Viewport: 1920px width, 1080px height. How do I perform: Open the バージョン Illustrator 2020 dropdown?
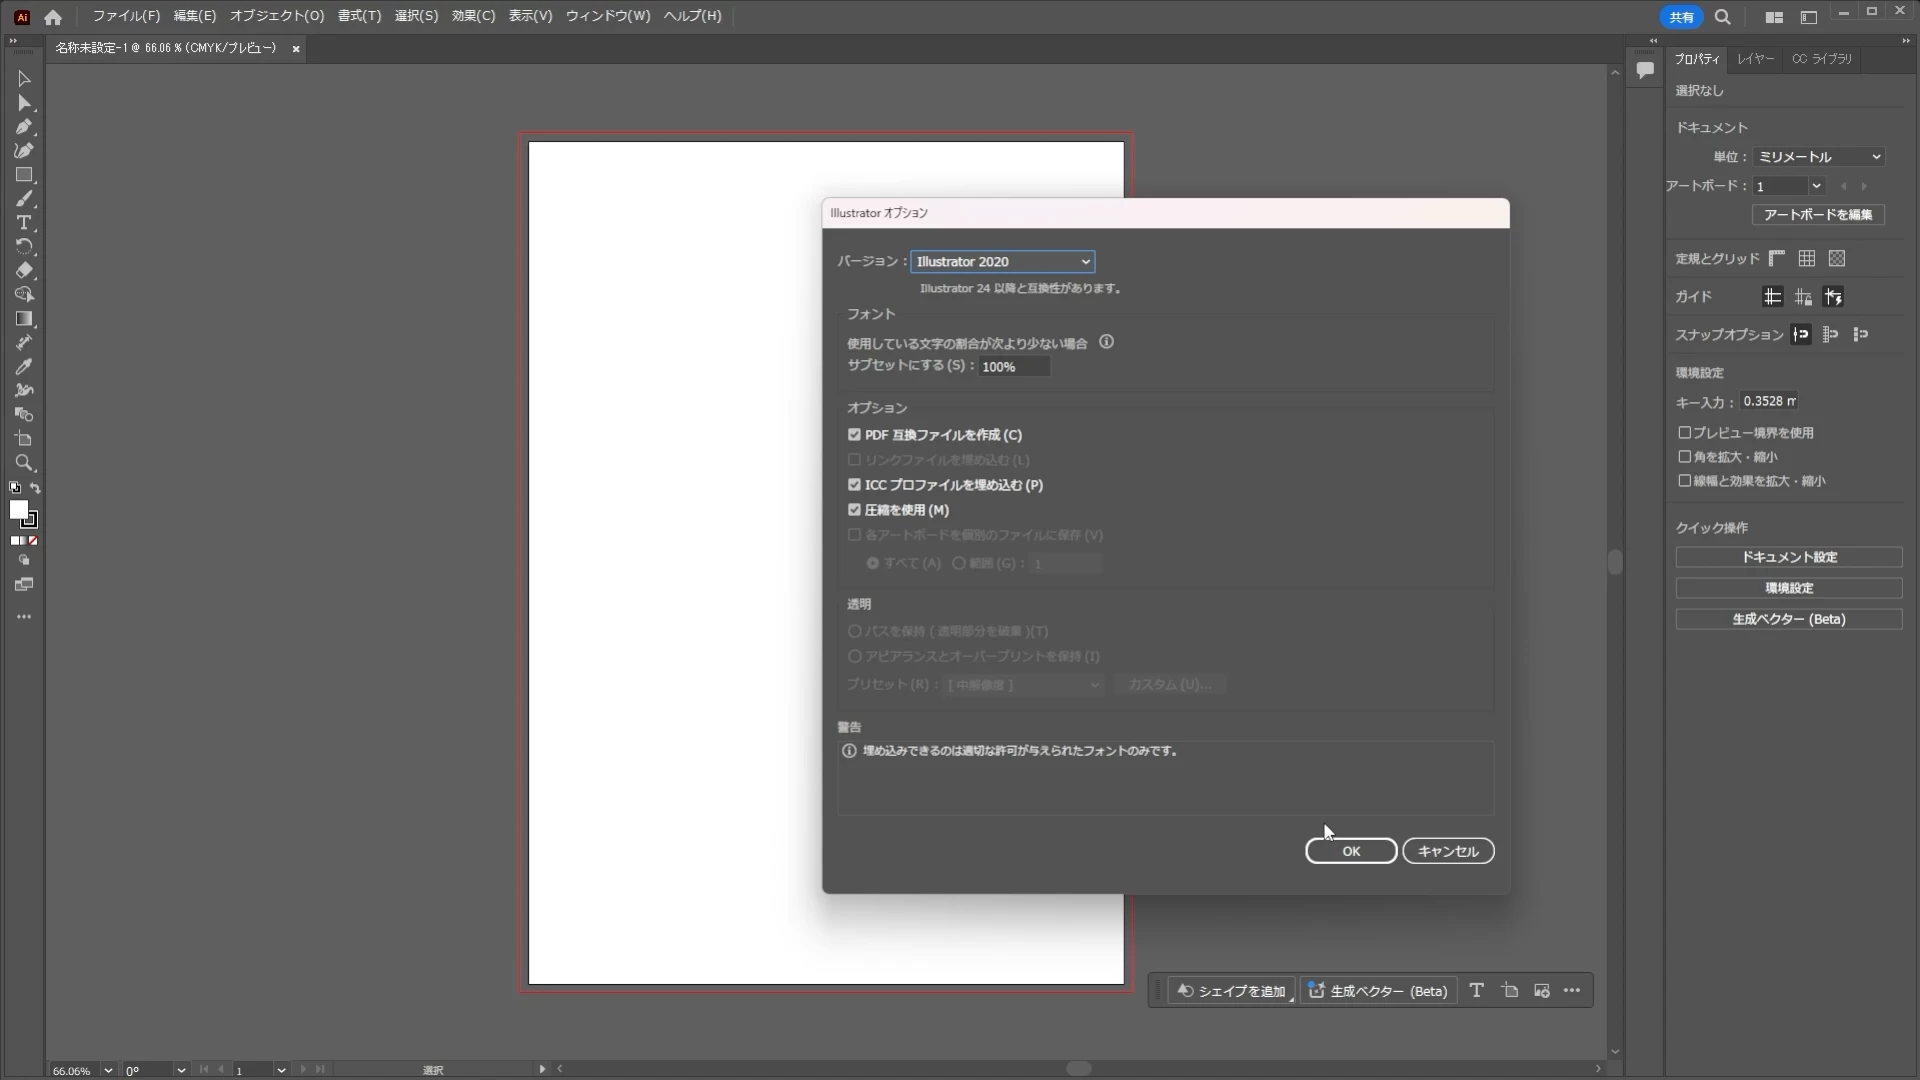point(1003,262)
